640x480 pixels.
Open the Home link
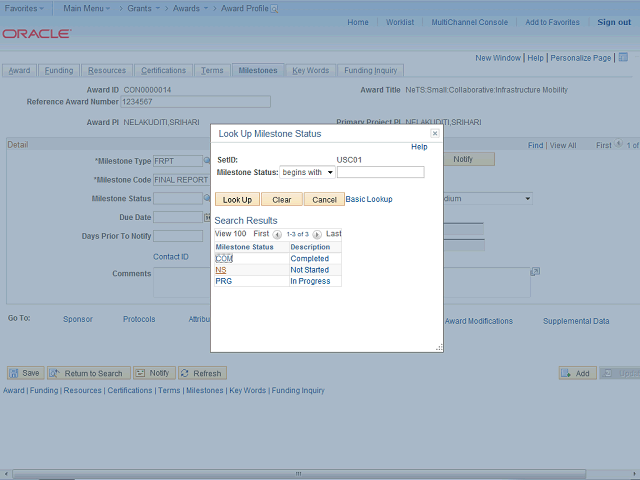click(358, 22)
